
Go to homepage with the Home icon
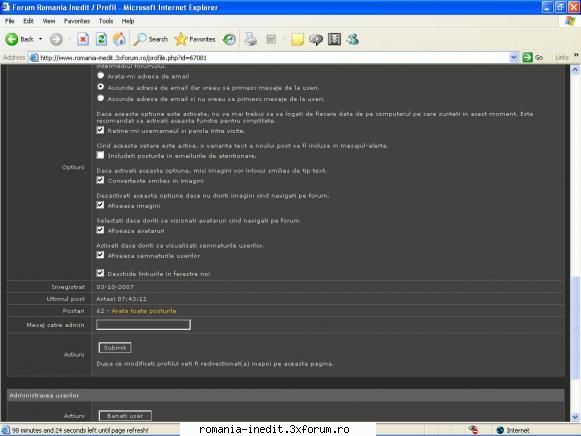coord(119,39)
